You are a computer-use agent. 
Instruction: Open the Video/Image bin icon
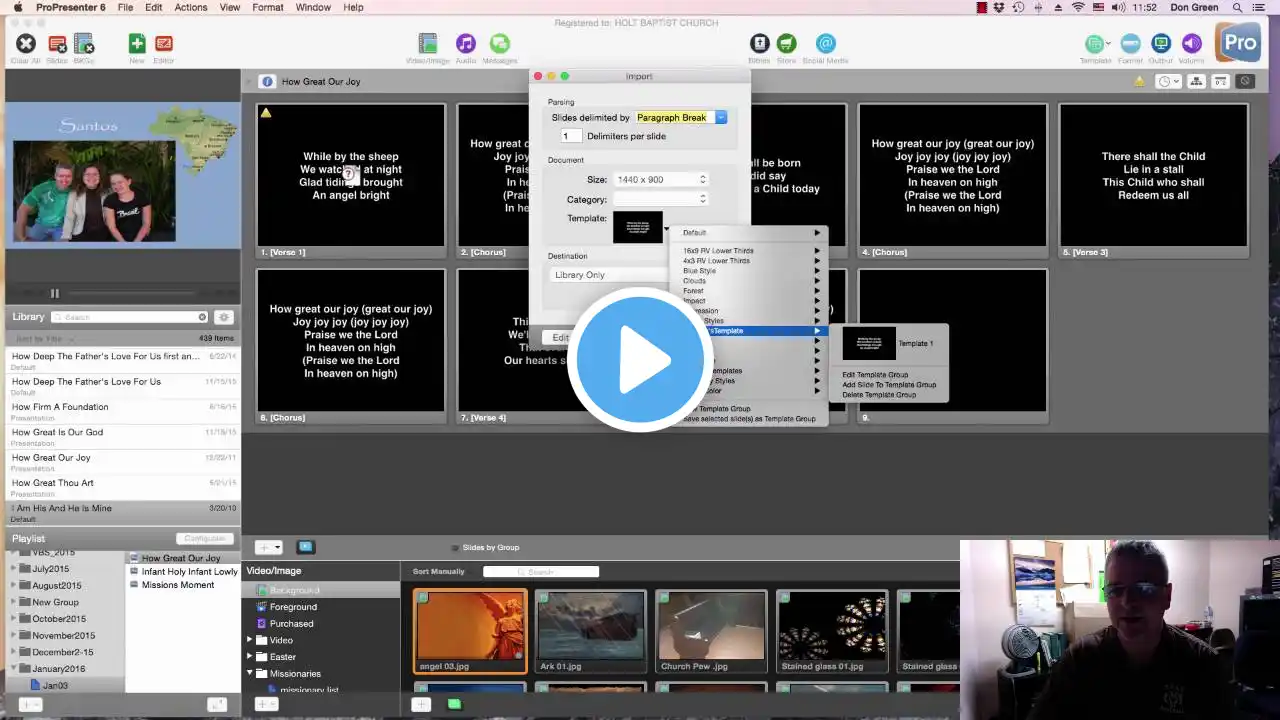pos(428,44)
